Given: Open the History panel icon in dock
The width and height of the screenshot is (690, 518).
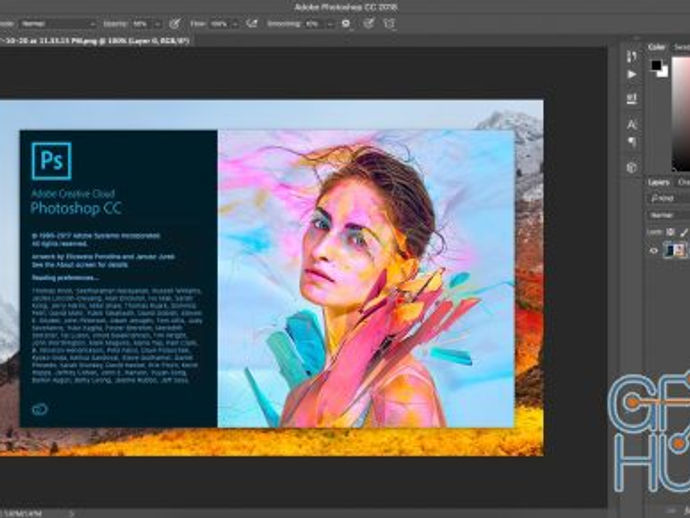Looking at the screenshot, I should click(631, 56).
